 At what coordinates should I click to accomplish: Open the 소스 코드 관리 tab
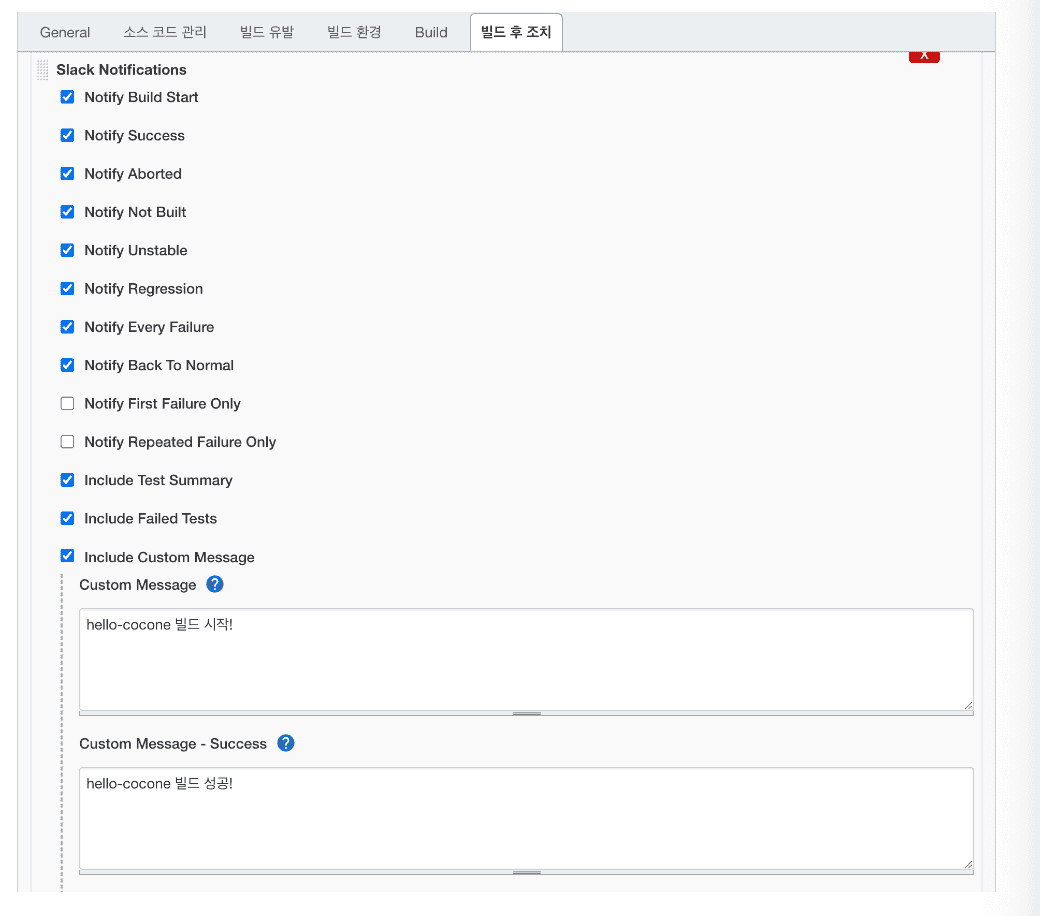point(165,32)
